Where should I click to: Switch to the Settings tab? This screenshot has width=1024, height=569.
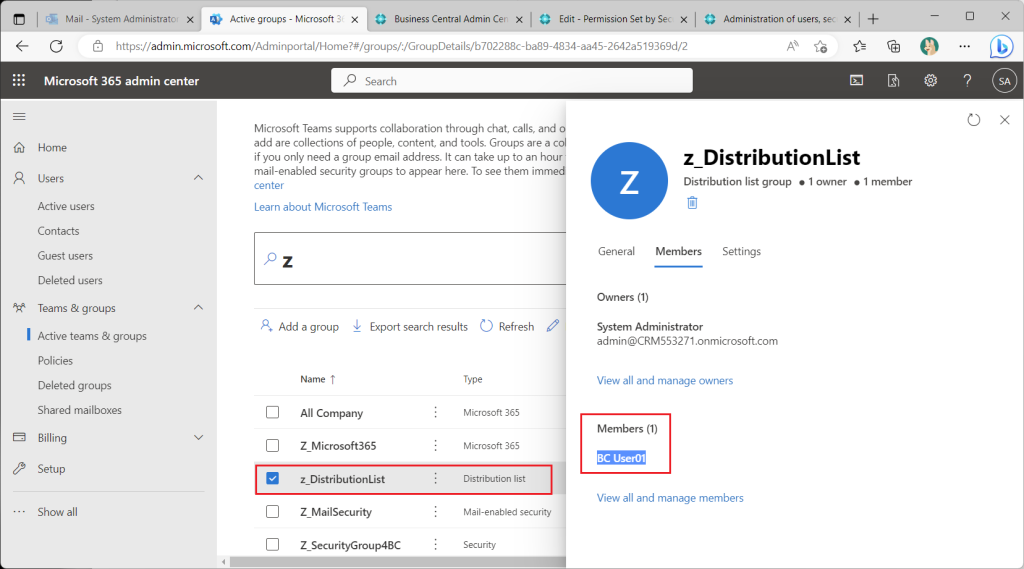pyautogui.click(x=741, y=251)
